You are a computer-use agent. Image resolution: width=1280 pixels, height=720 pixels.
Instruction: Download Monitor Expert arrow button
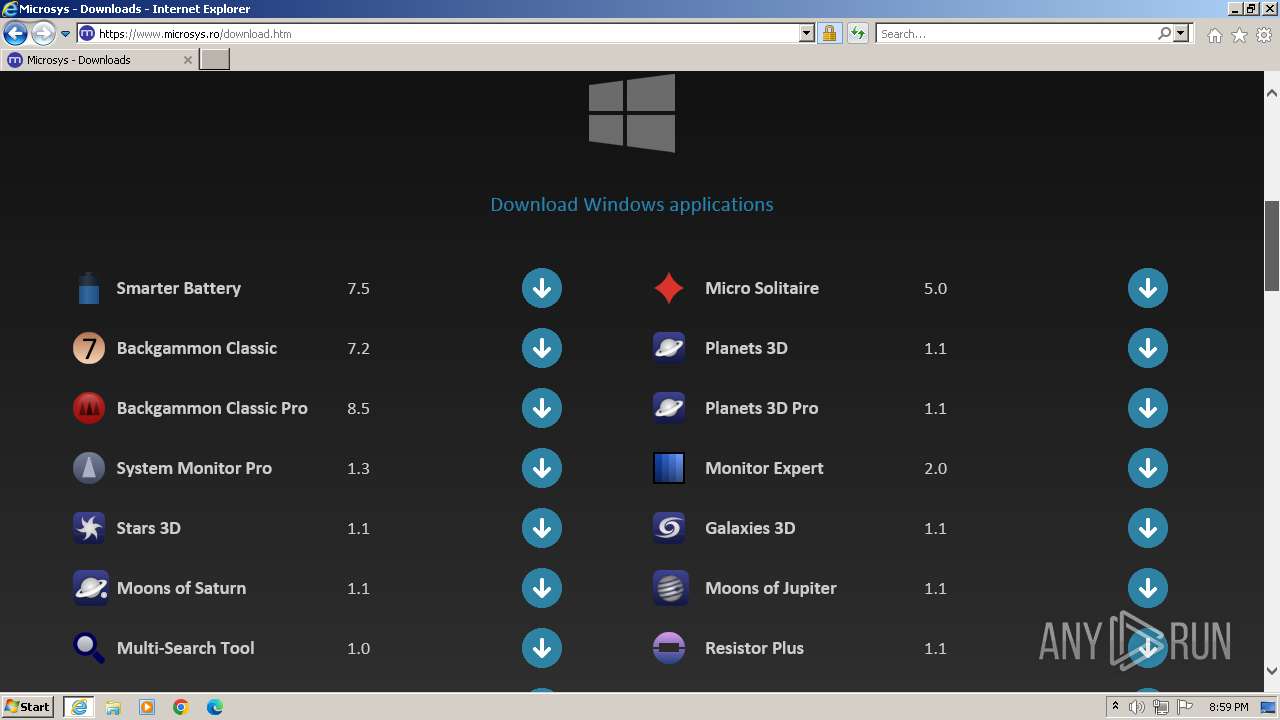(1148, 468)
